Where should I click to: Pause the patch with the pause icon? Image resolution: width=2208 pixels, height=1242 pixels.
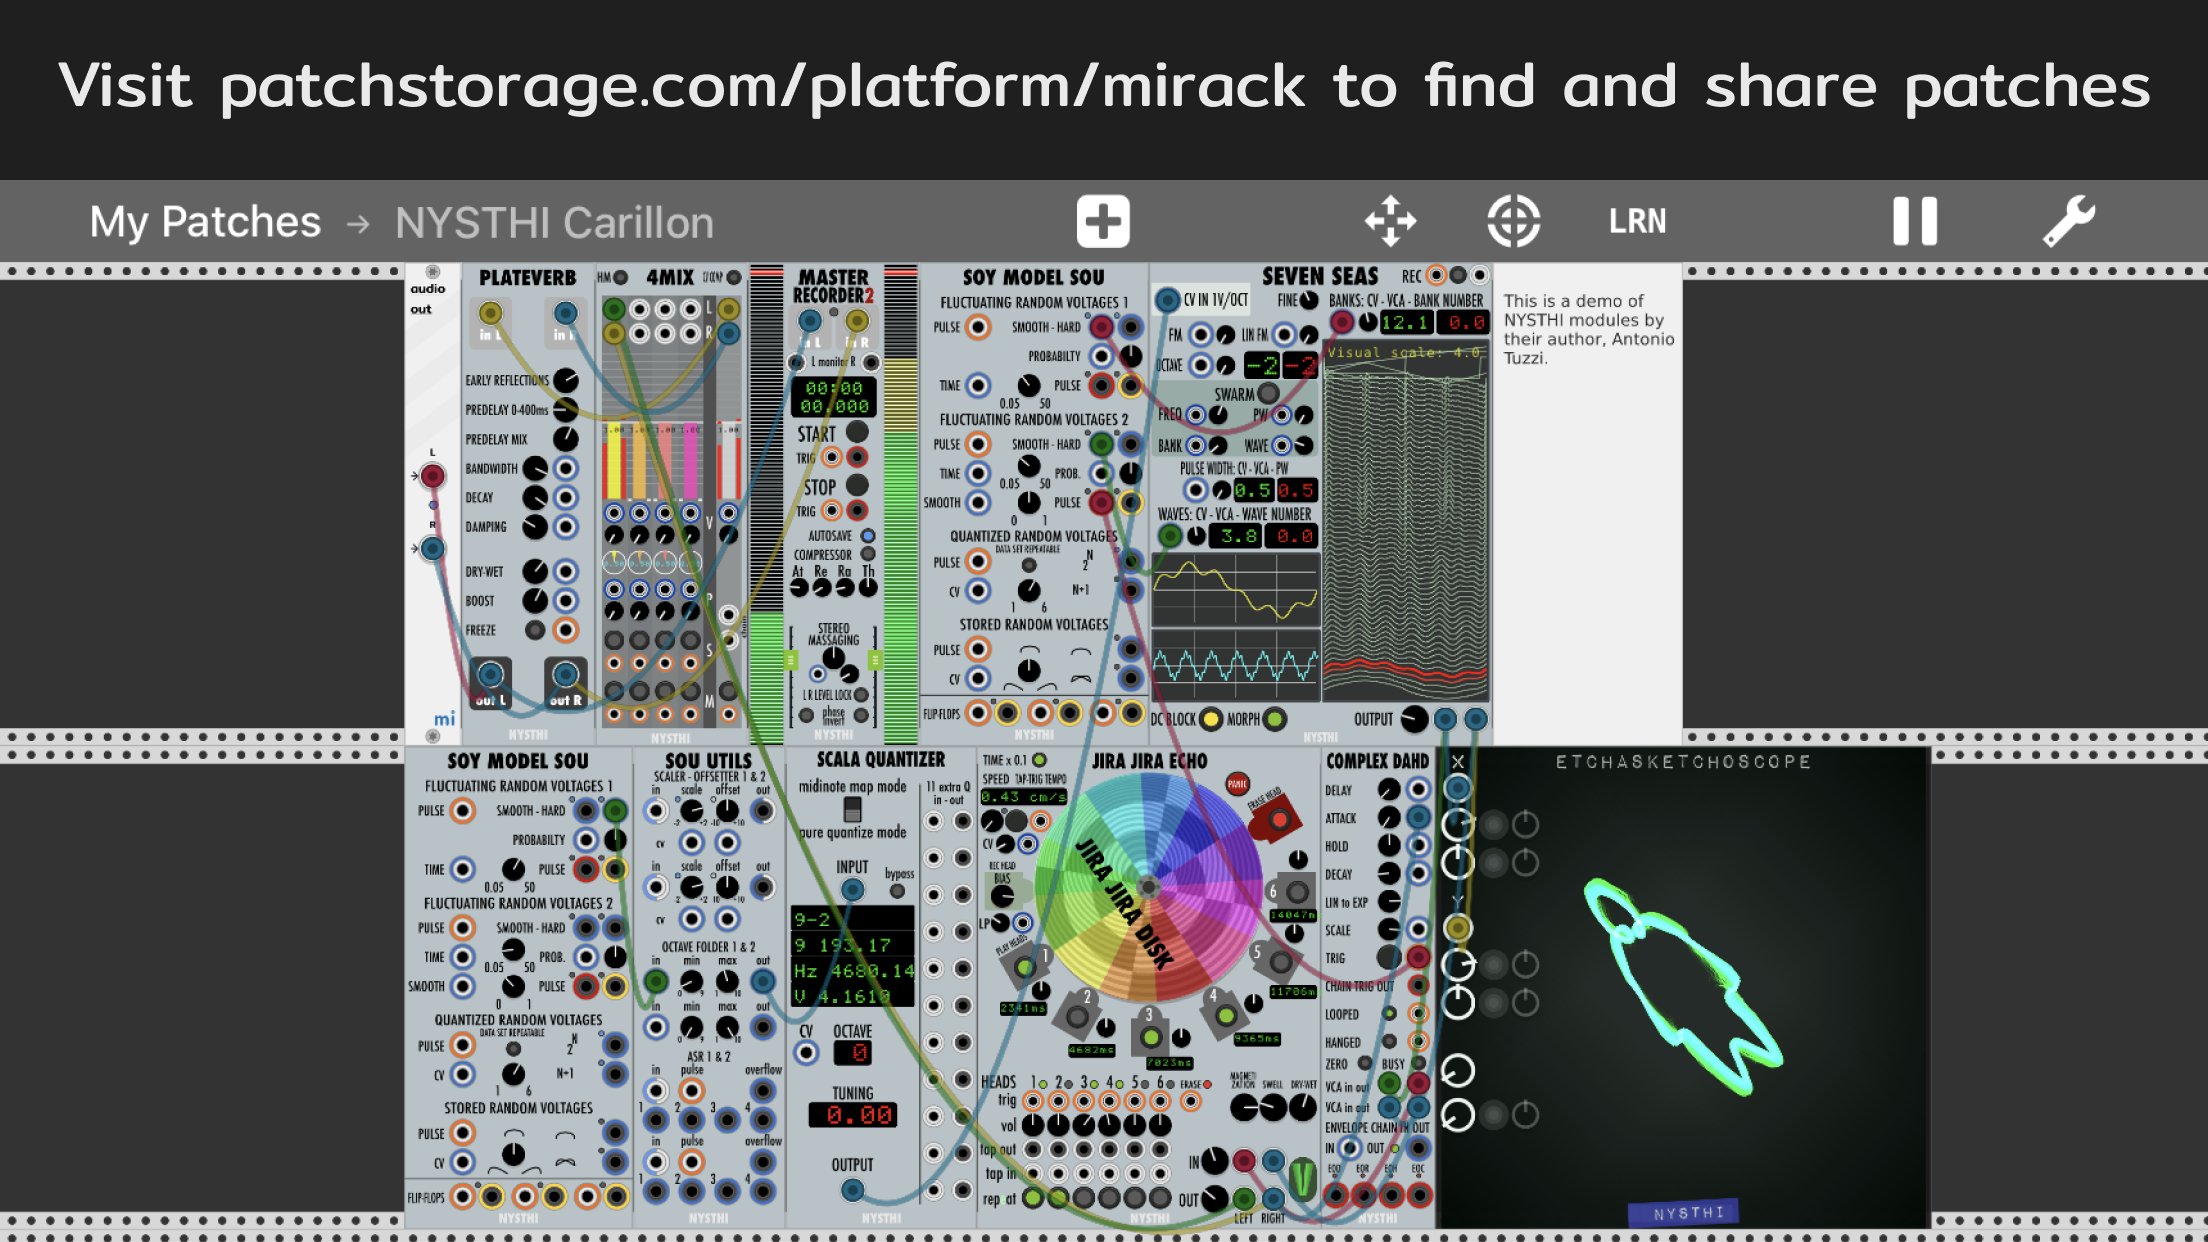[x=1915, y=221]
